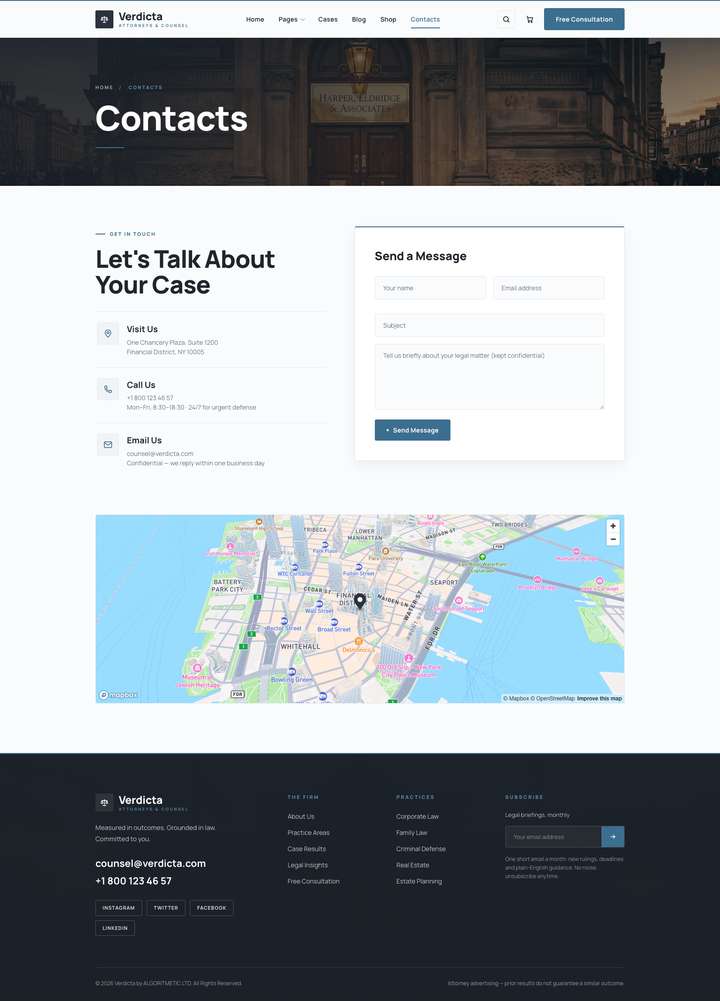
Task: Open the About Us footer link
Action: click(301, 817)
